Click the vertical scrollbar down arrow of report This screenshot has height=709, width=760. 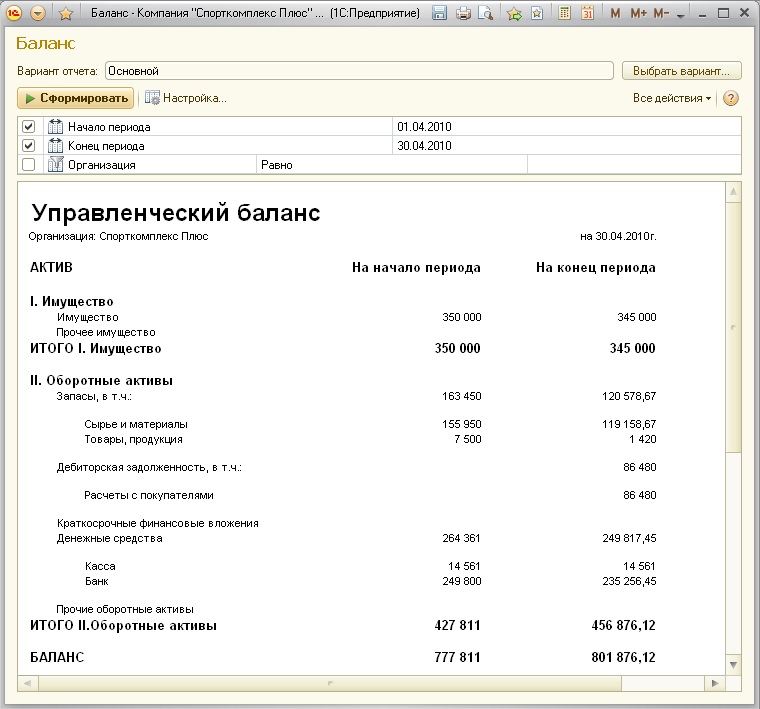pos(734,665)
